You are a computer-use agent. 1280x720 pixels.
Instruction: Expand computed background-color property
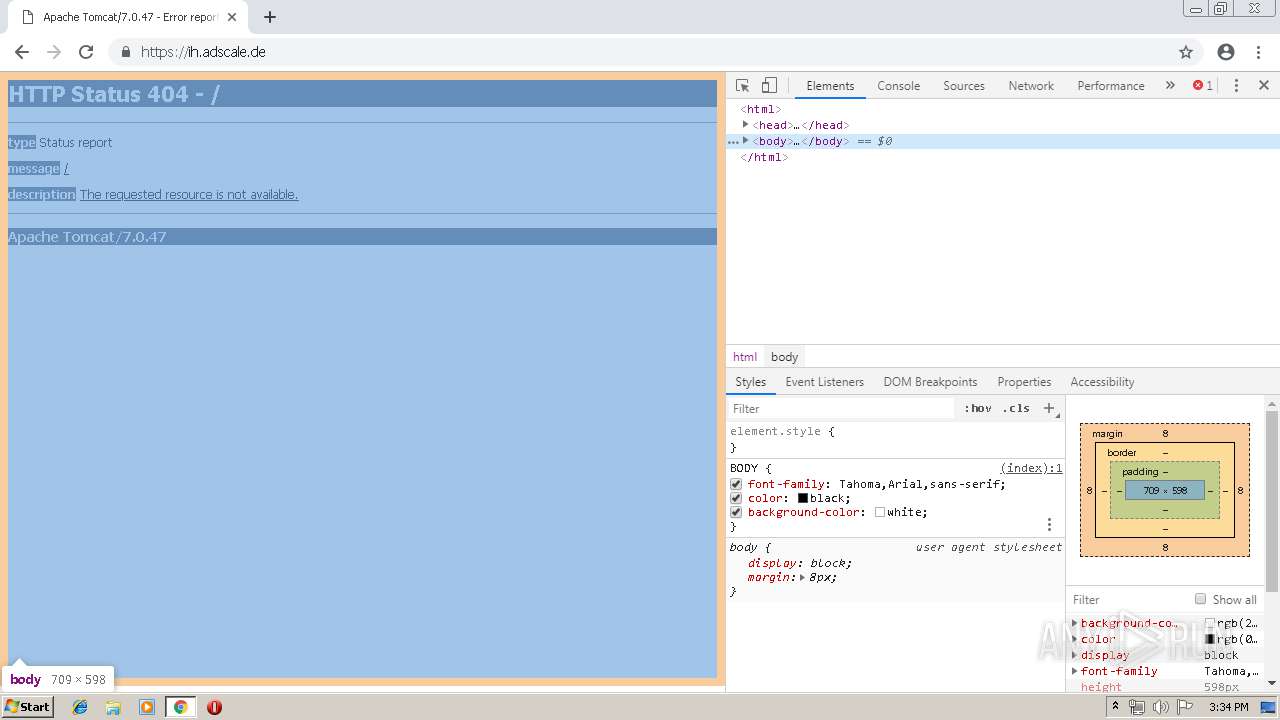[x=1075, y=623]
